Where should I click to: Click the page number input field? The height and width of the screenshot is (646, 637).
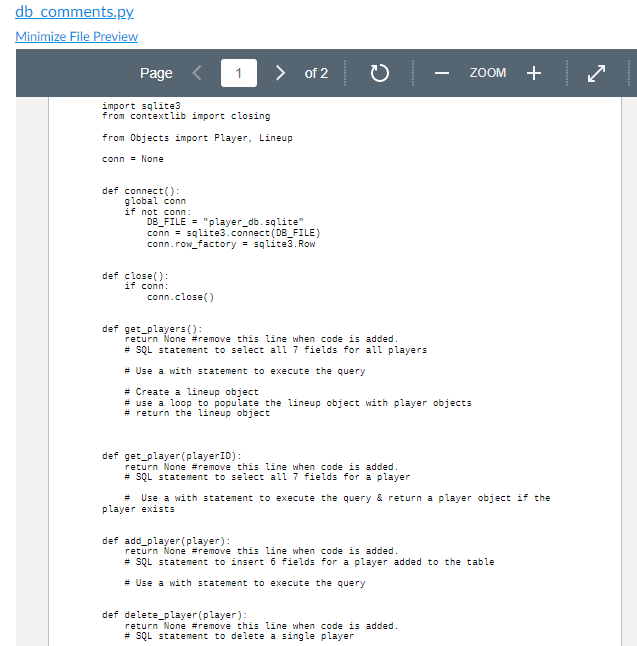pos(239,73)
